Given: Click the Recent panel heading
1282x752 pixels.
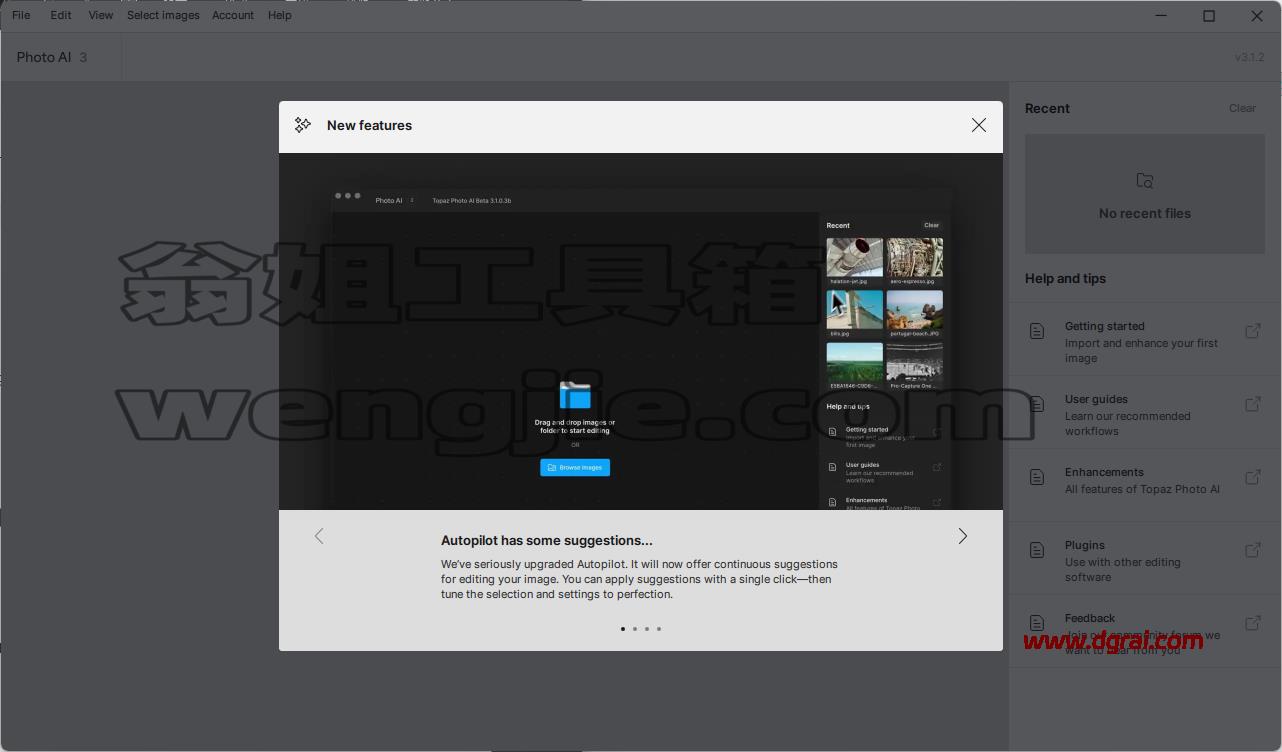Looking at the screenshot, I should point(1047,108).
